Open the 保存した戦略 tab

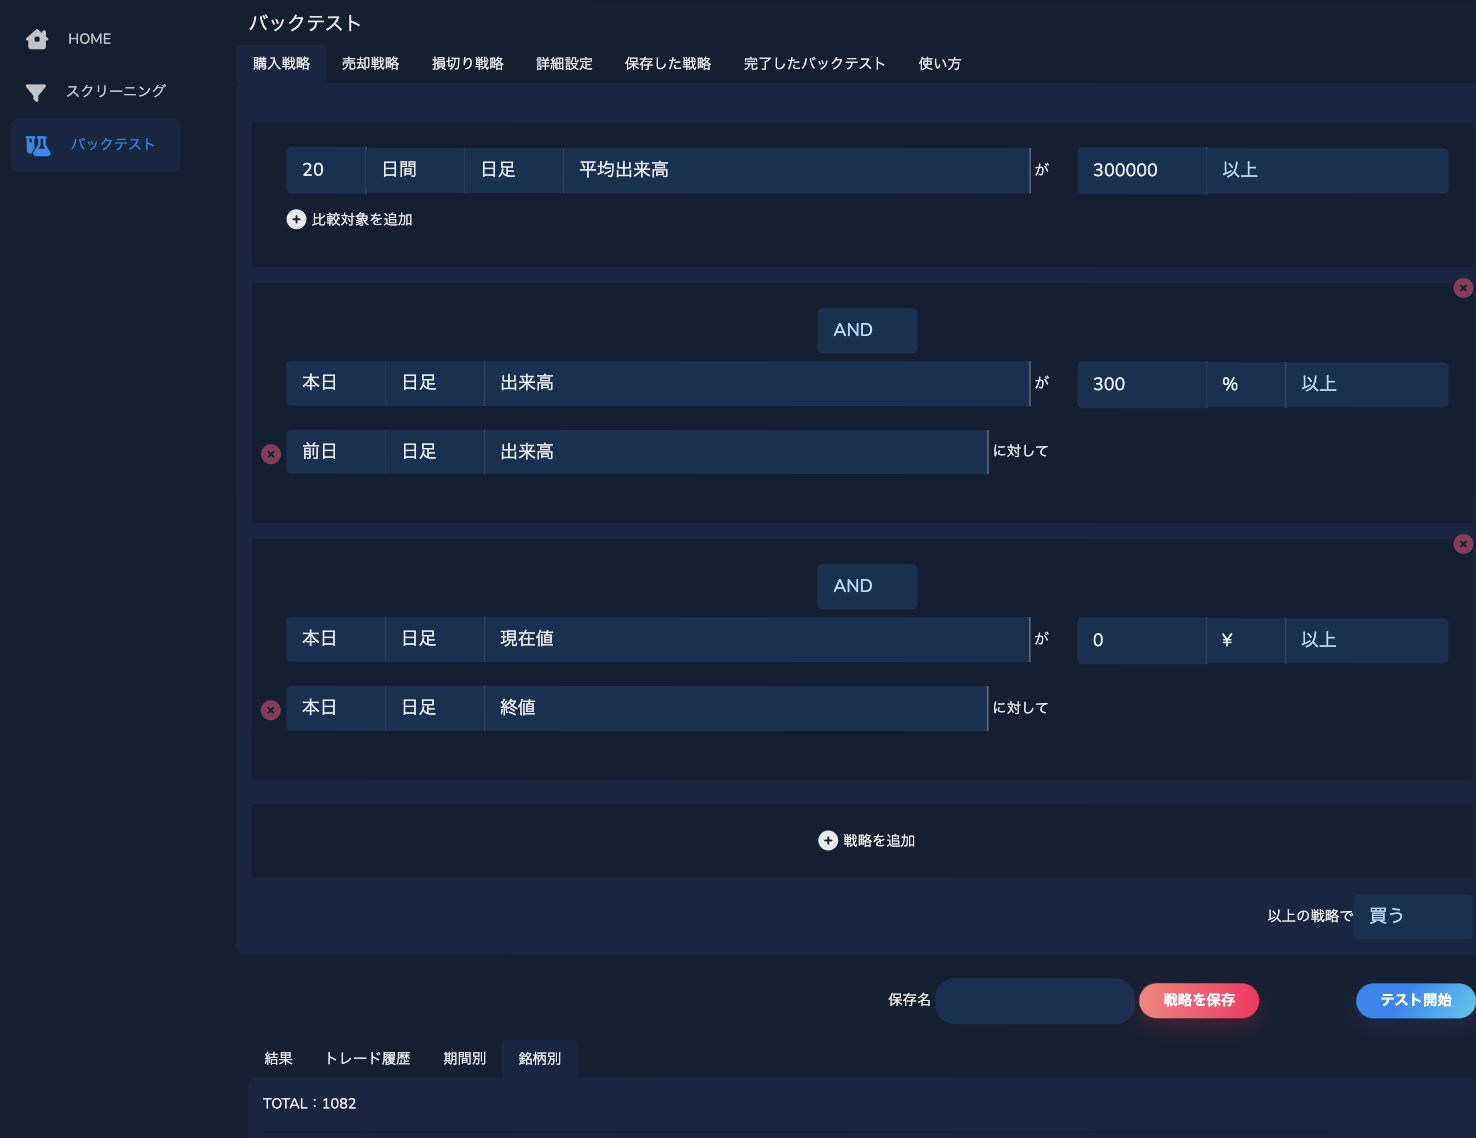[x=668, y=64]
